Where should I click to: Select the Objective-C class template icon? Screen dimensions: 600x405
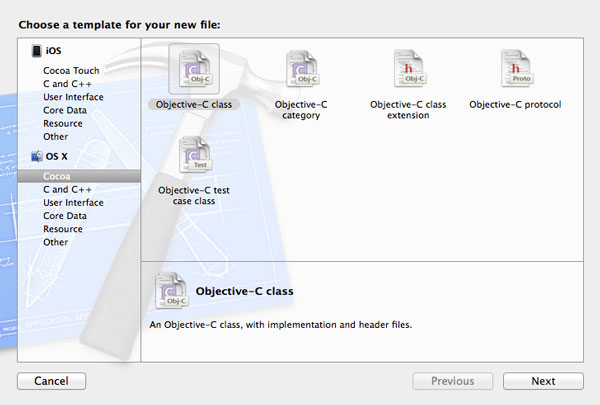(194, 69)
